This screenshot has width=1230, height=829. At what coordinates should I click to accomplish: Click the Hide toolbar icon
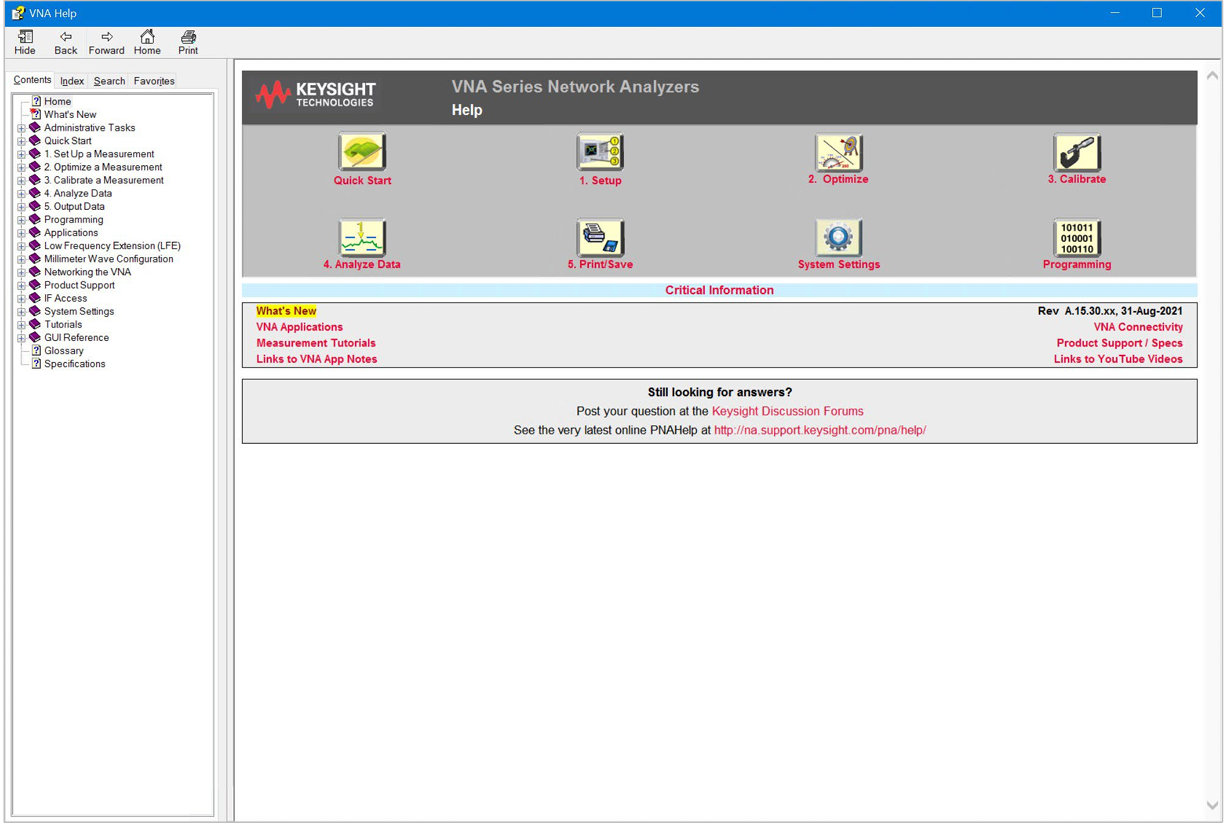(25, 42)
